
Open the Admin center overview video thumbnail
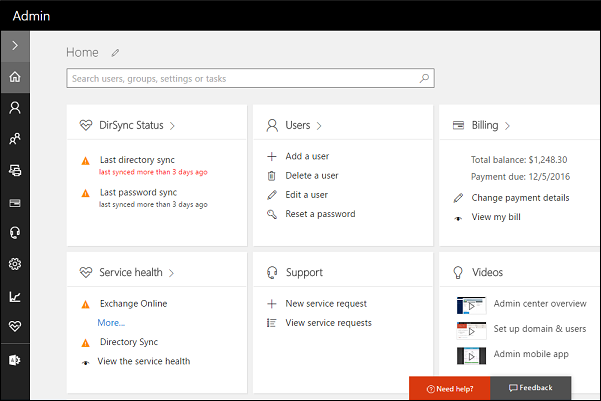471,305
